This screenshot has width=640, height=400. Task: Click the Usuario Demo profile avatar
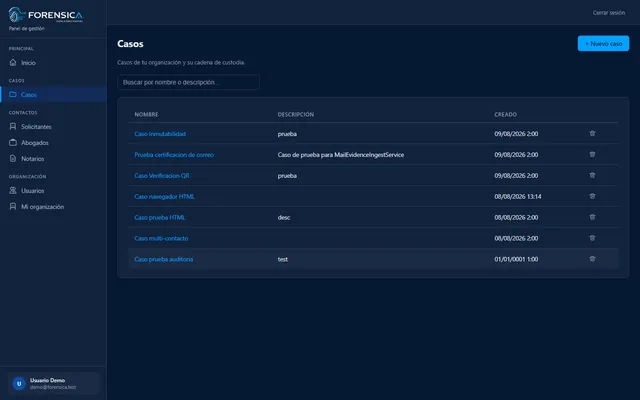tap(19, 384)
